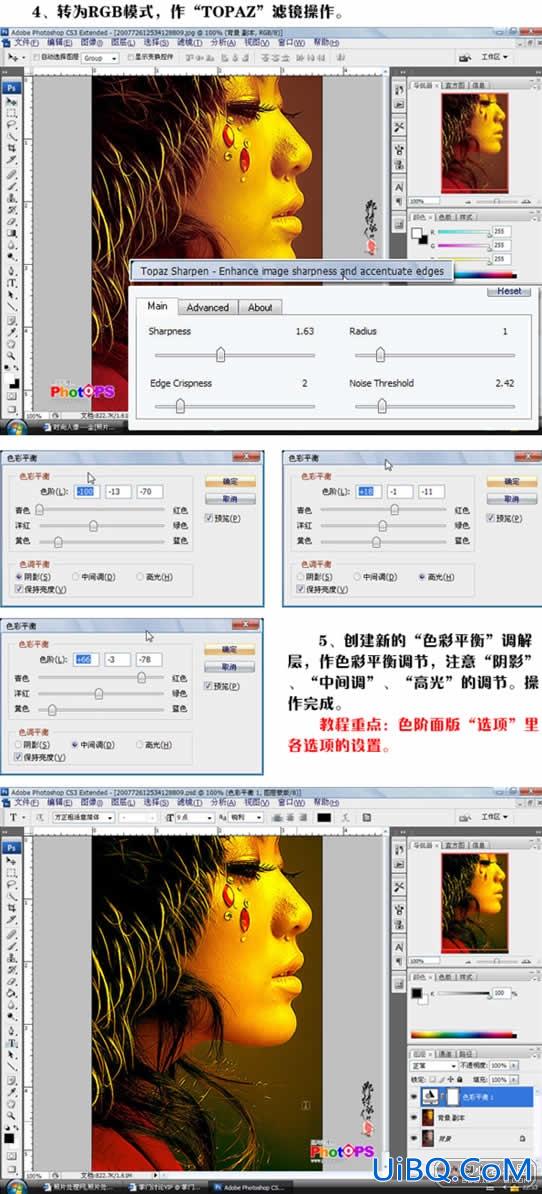Select the Pen tool in the top Photoshop toolbar
Screen dimensions: 542x1194
click(12, 270)
